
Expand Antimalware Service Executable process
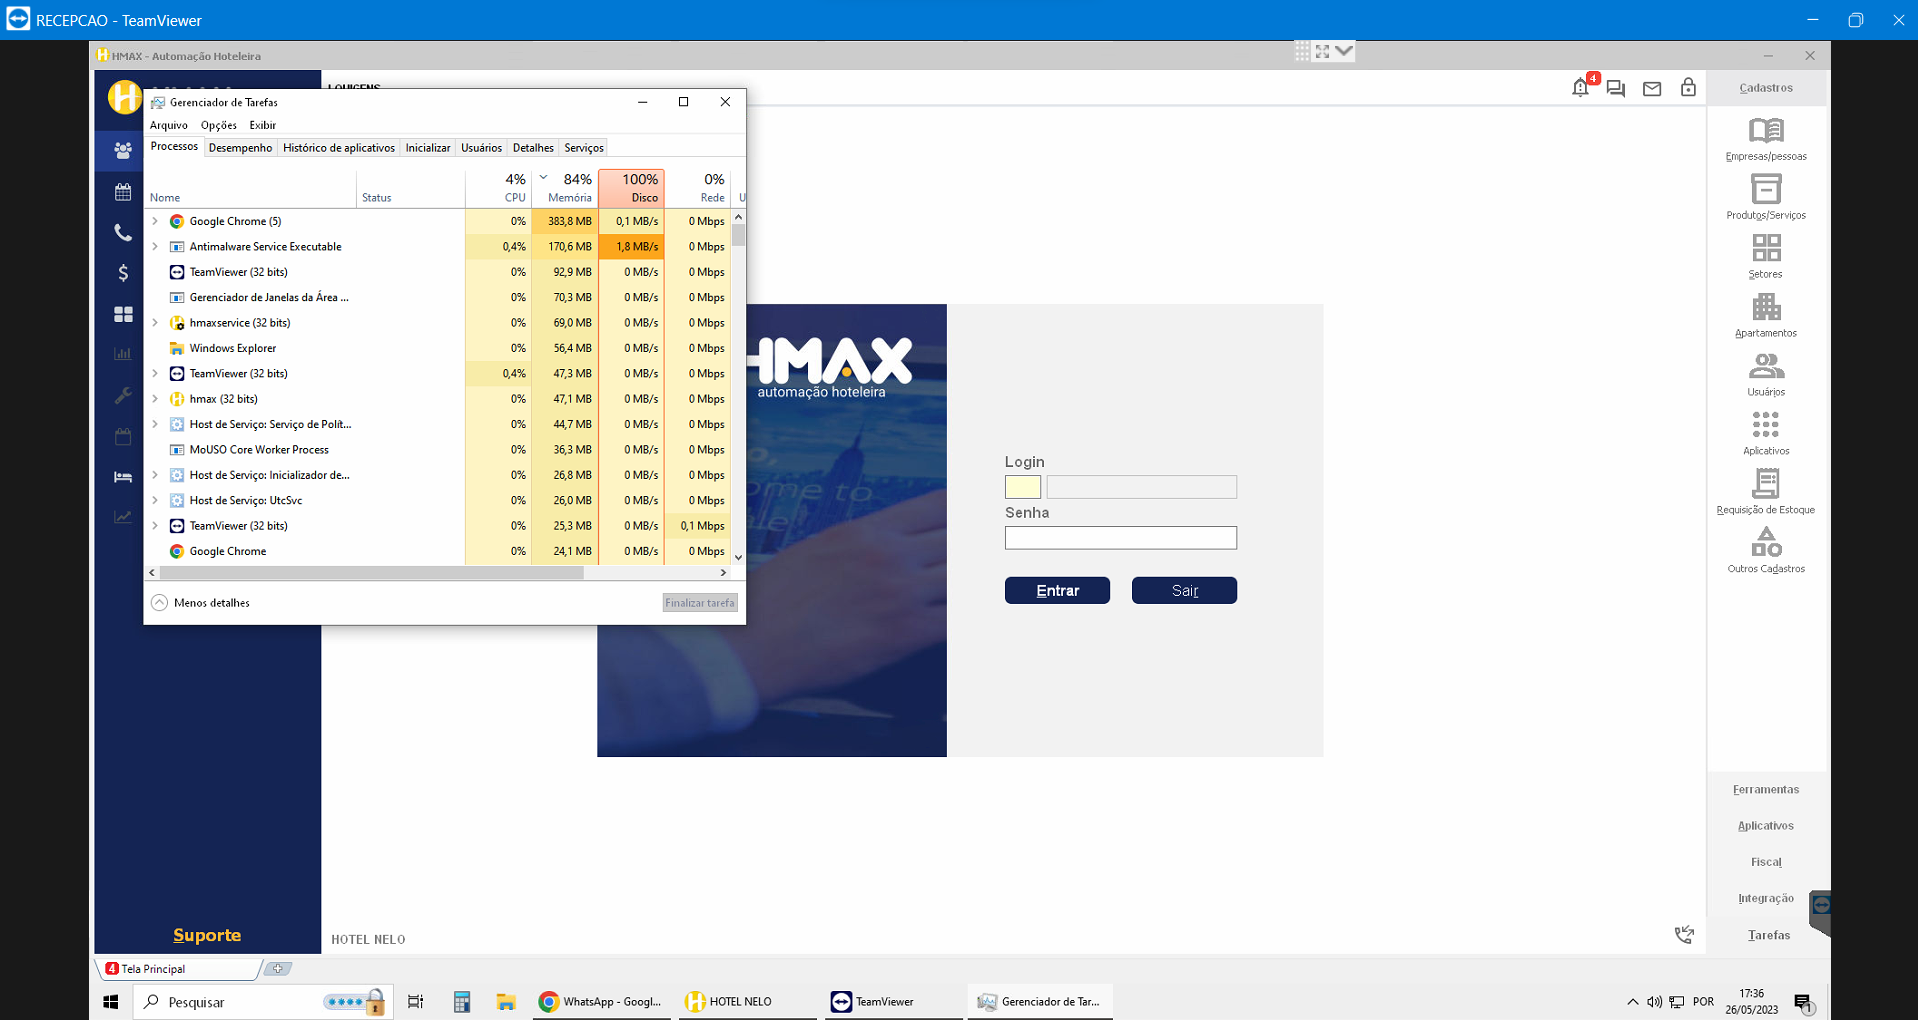pos(155,247)
